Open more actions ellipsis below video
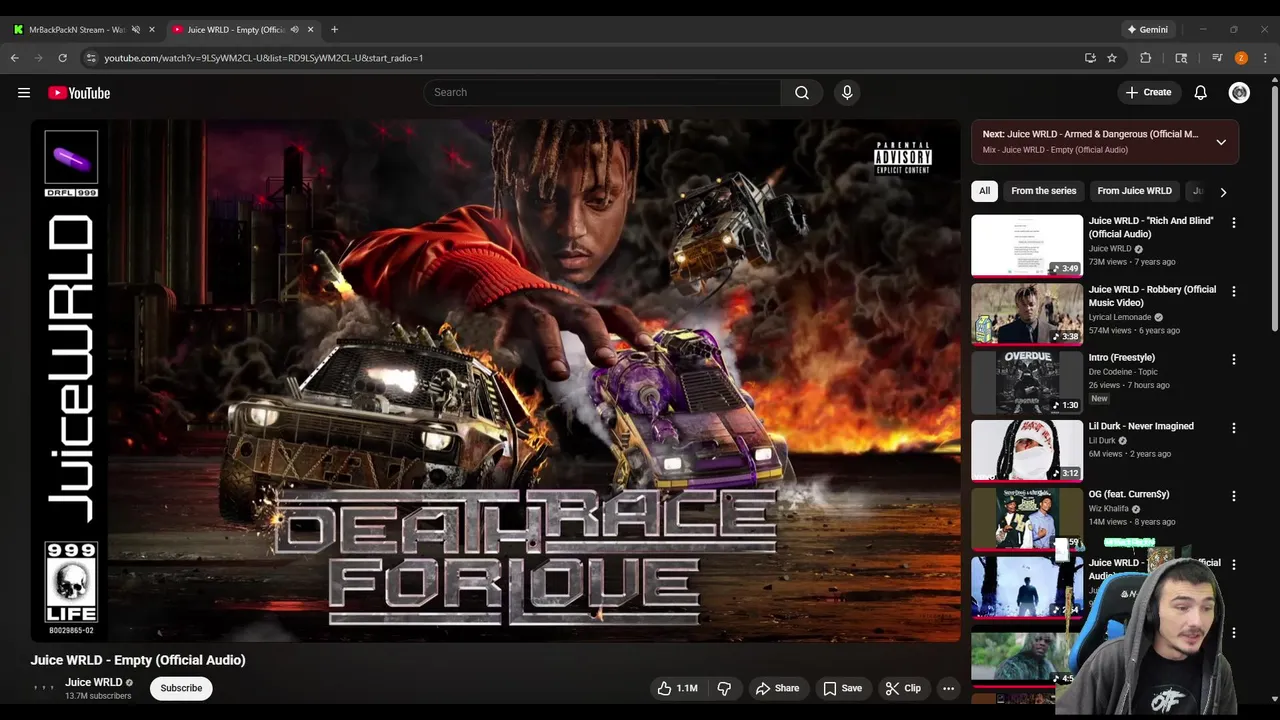 [x=948, y=688]
